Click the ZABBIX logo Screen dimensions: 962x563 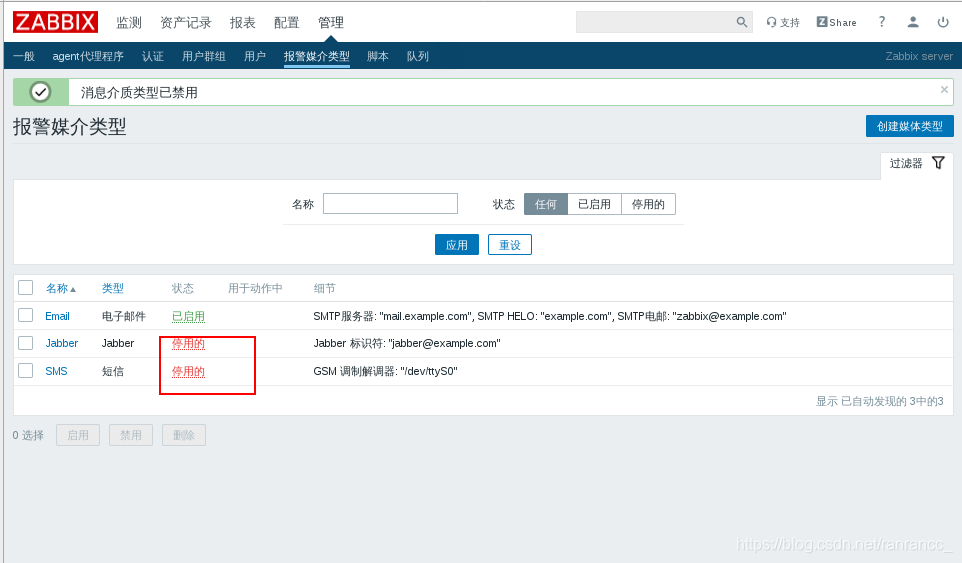pos(55,22)
